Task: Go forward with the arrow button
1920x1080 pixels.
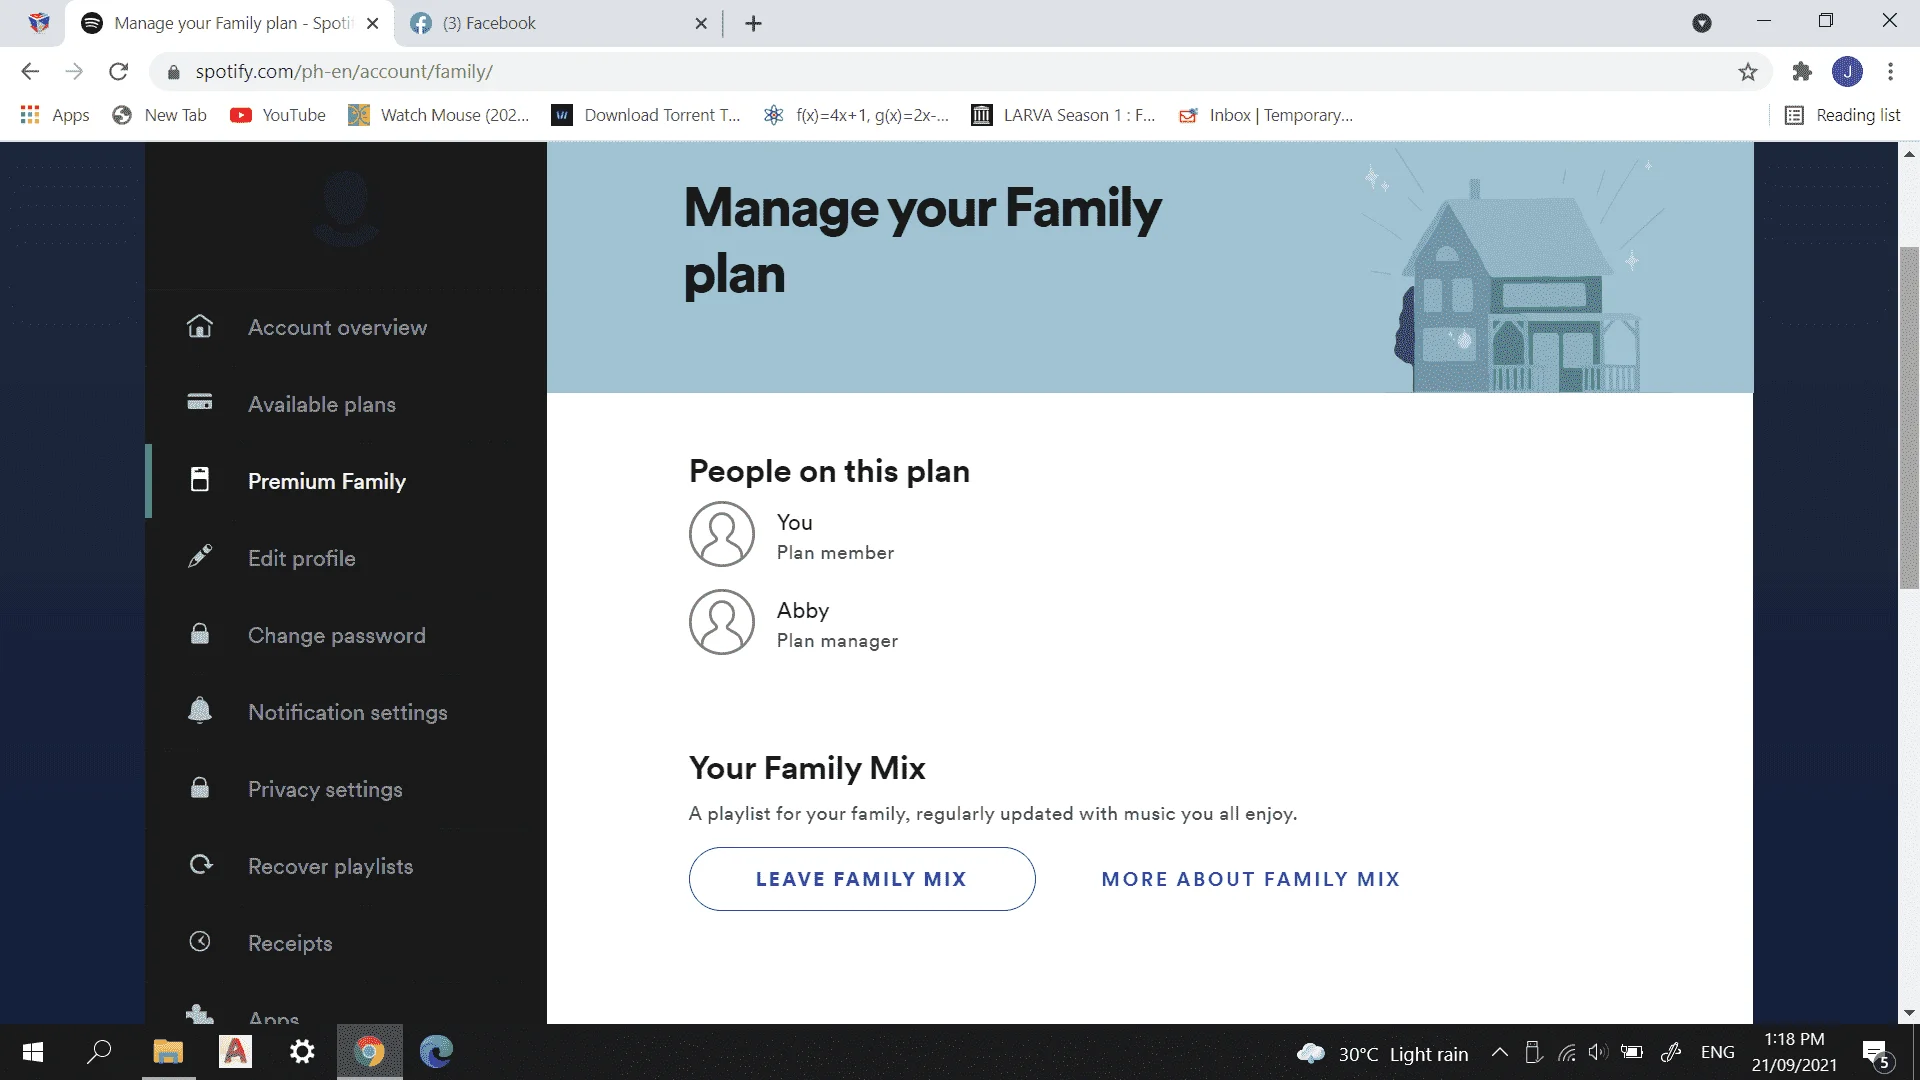Action: point(74,71)
